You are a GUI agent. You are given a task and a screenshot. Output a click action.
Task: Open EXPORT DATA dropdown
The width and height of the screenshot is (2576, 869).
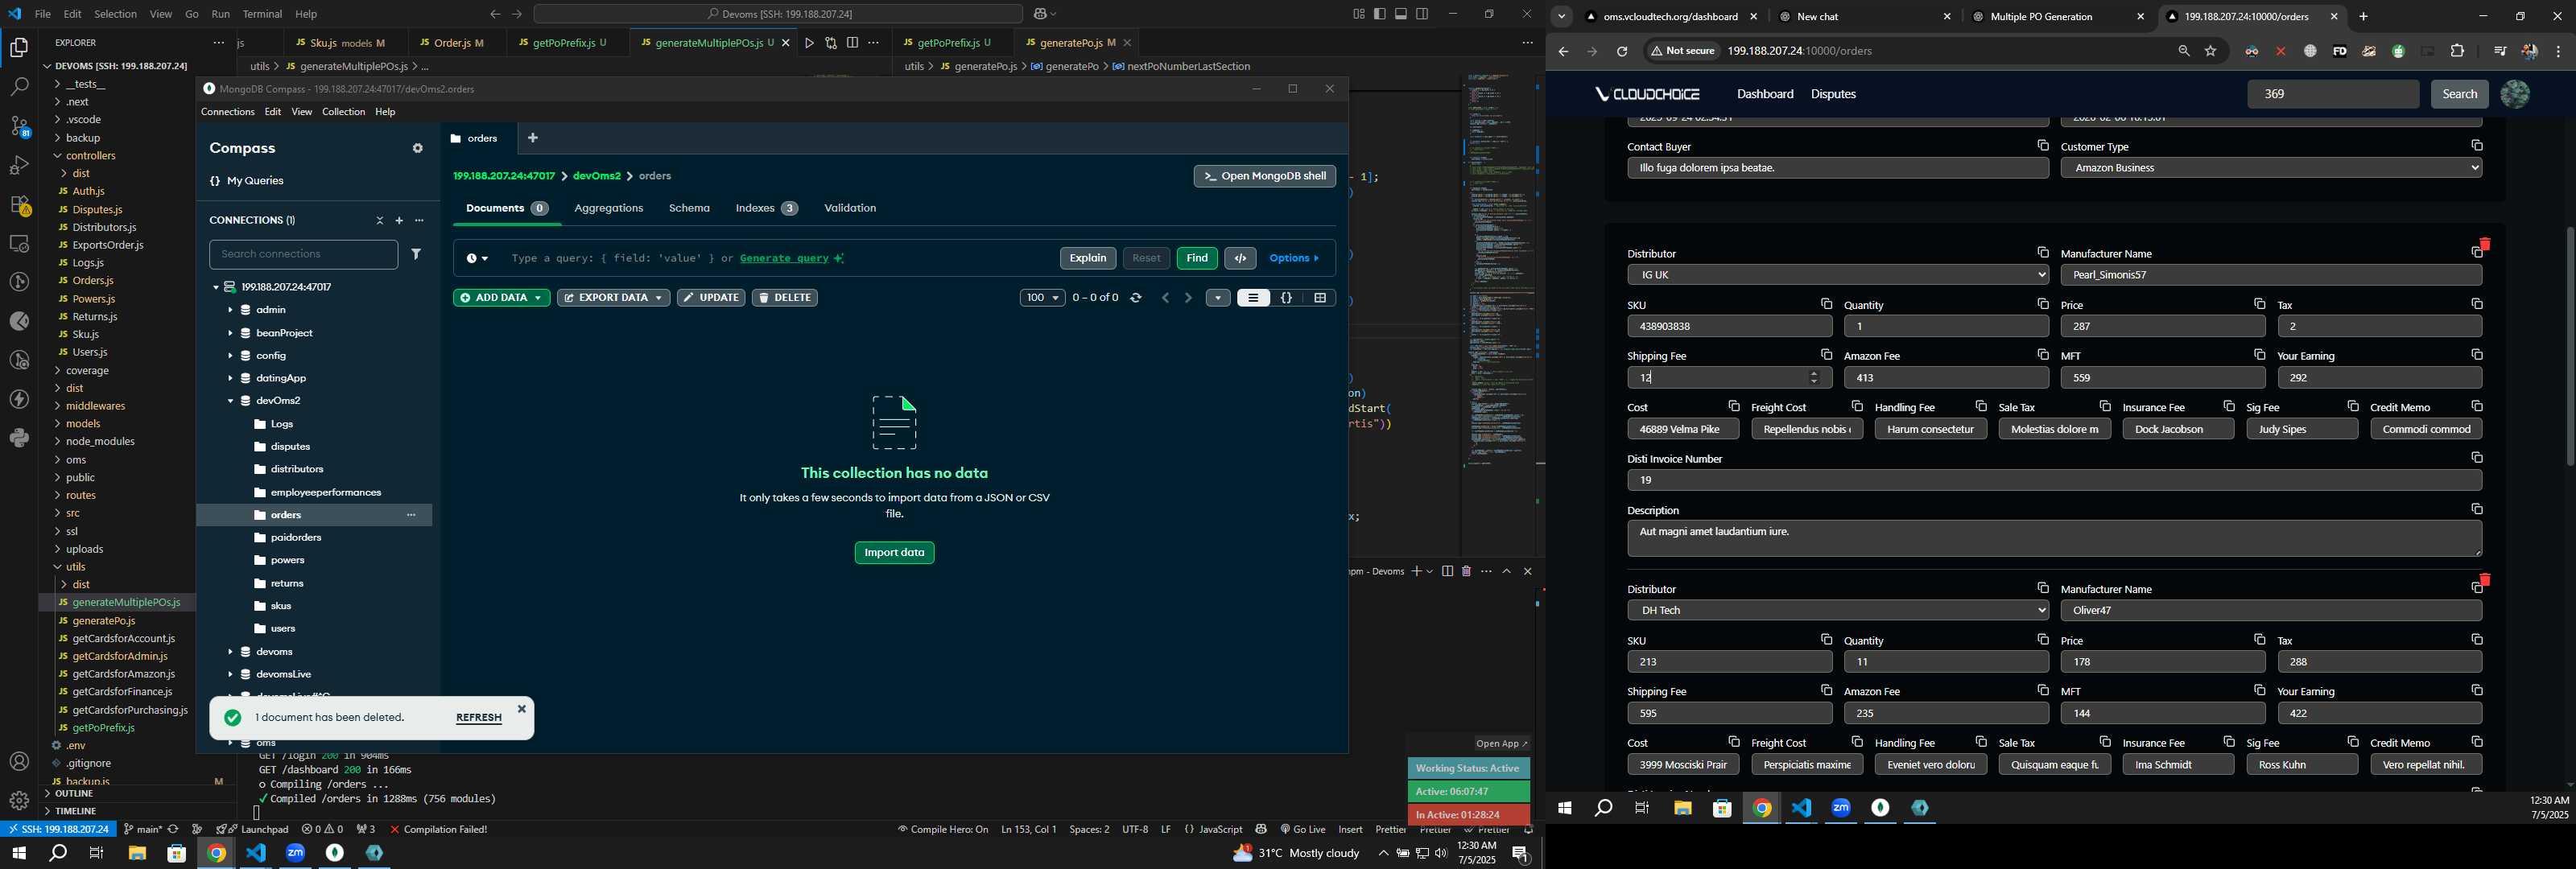[x=613, y=298]
